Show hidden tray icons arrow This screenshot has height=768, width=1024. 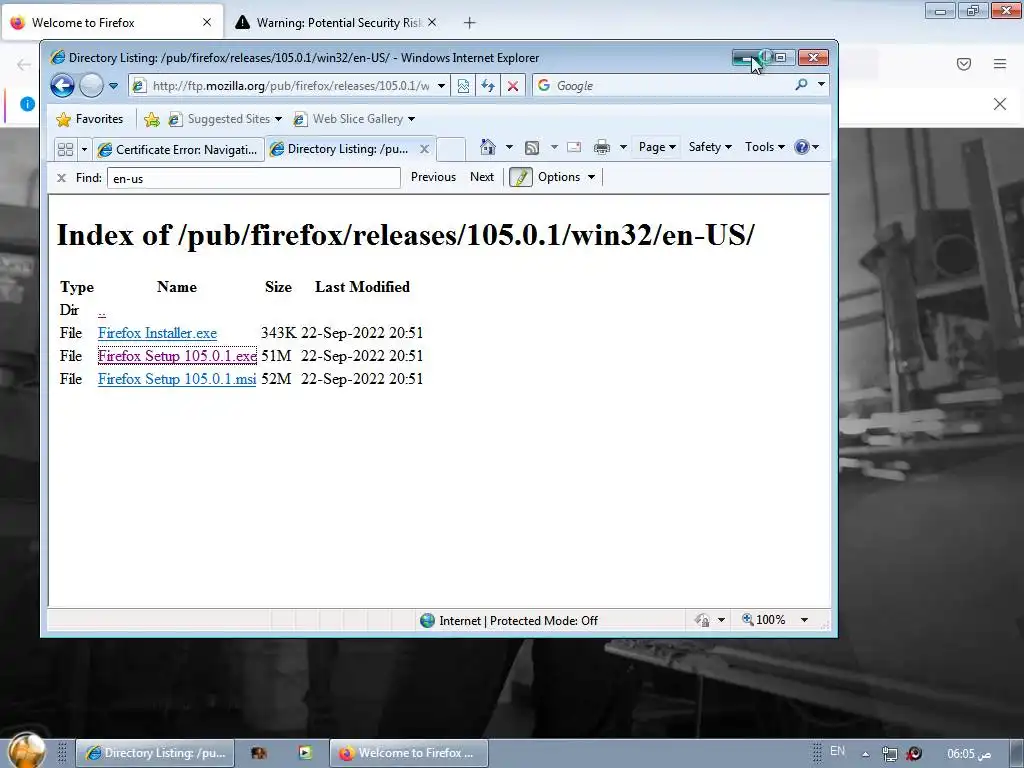tap(865, 754)
